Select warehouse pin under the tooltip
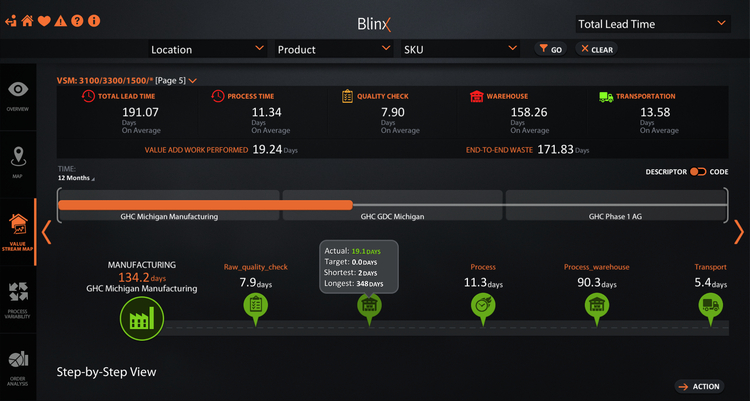The height and width of the screenshot is (401, 750). click(369, 309)
